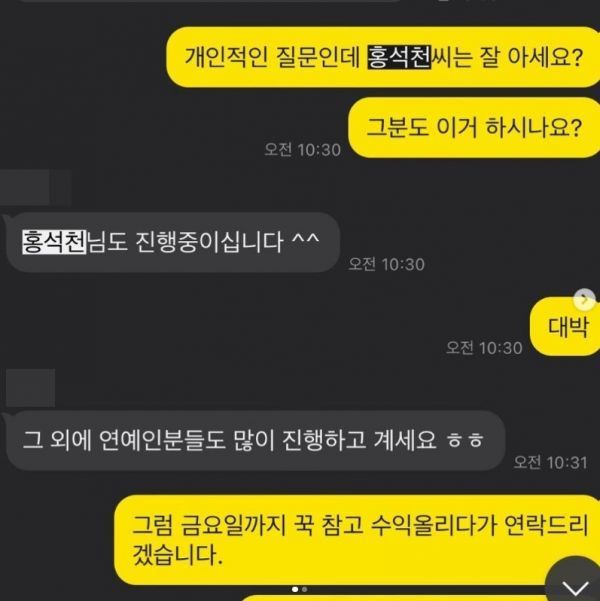Tap the message '개인적인 질문인데' bubble
The height and width of the screenshot is (601, 600).
[383, 57]
